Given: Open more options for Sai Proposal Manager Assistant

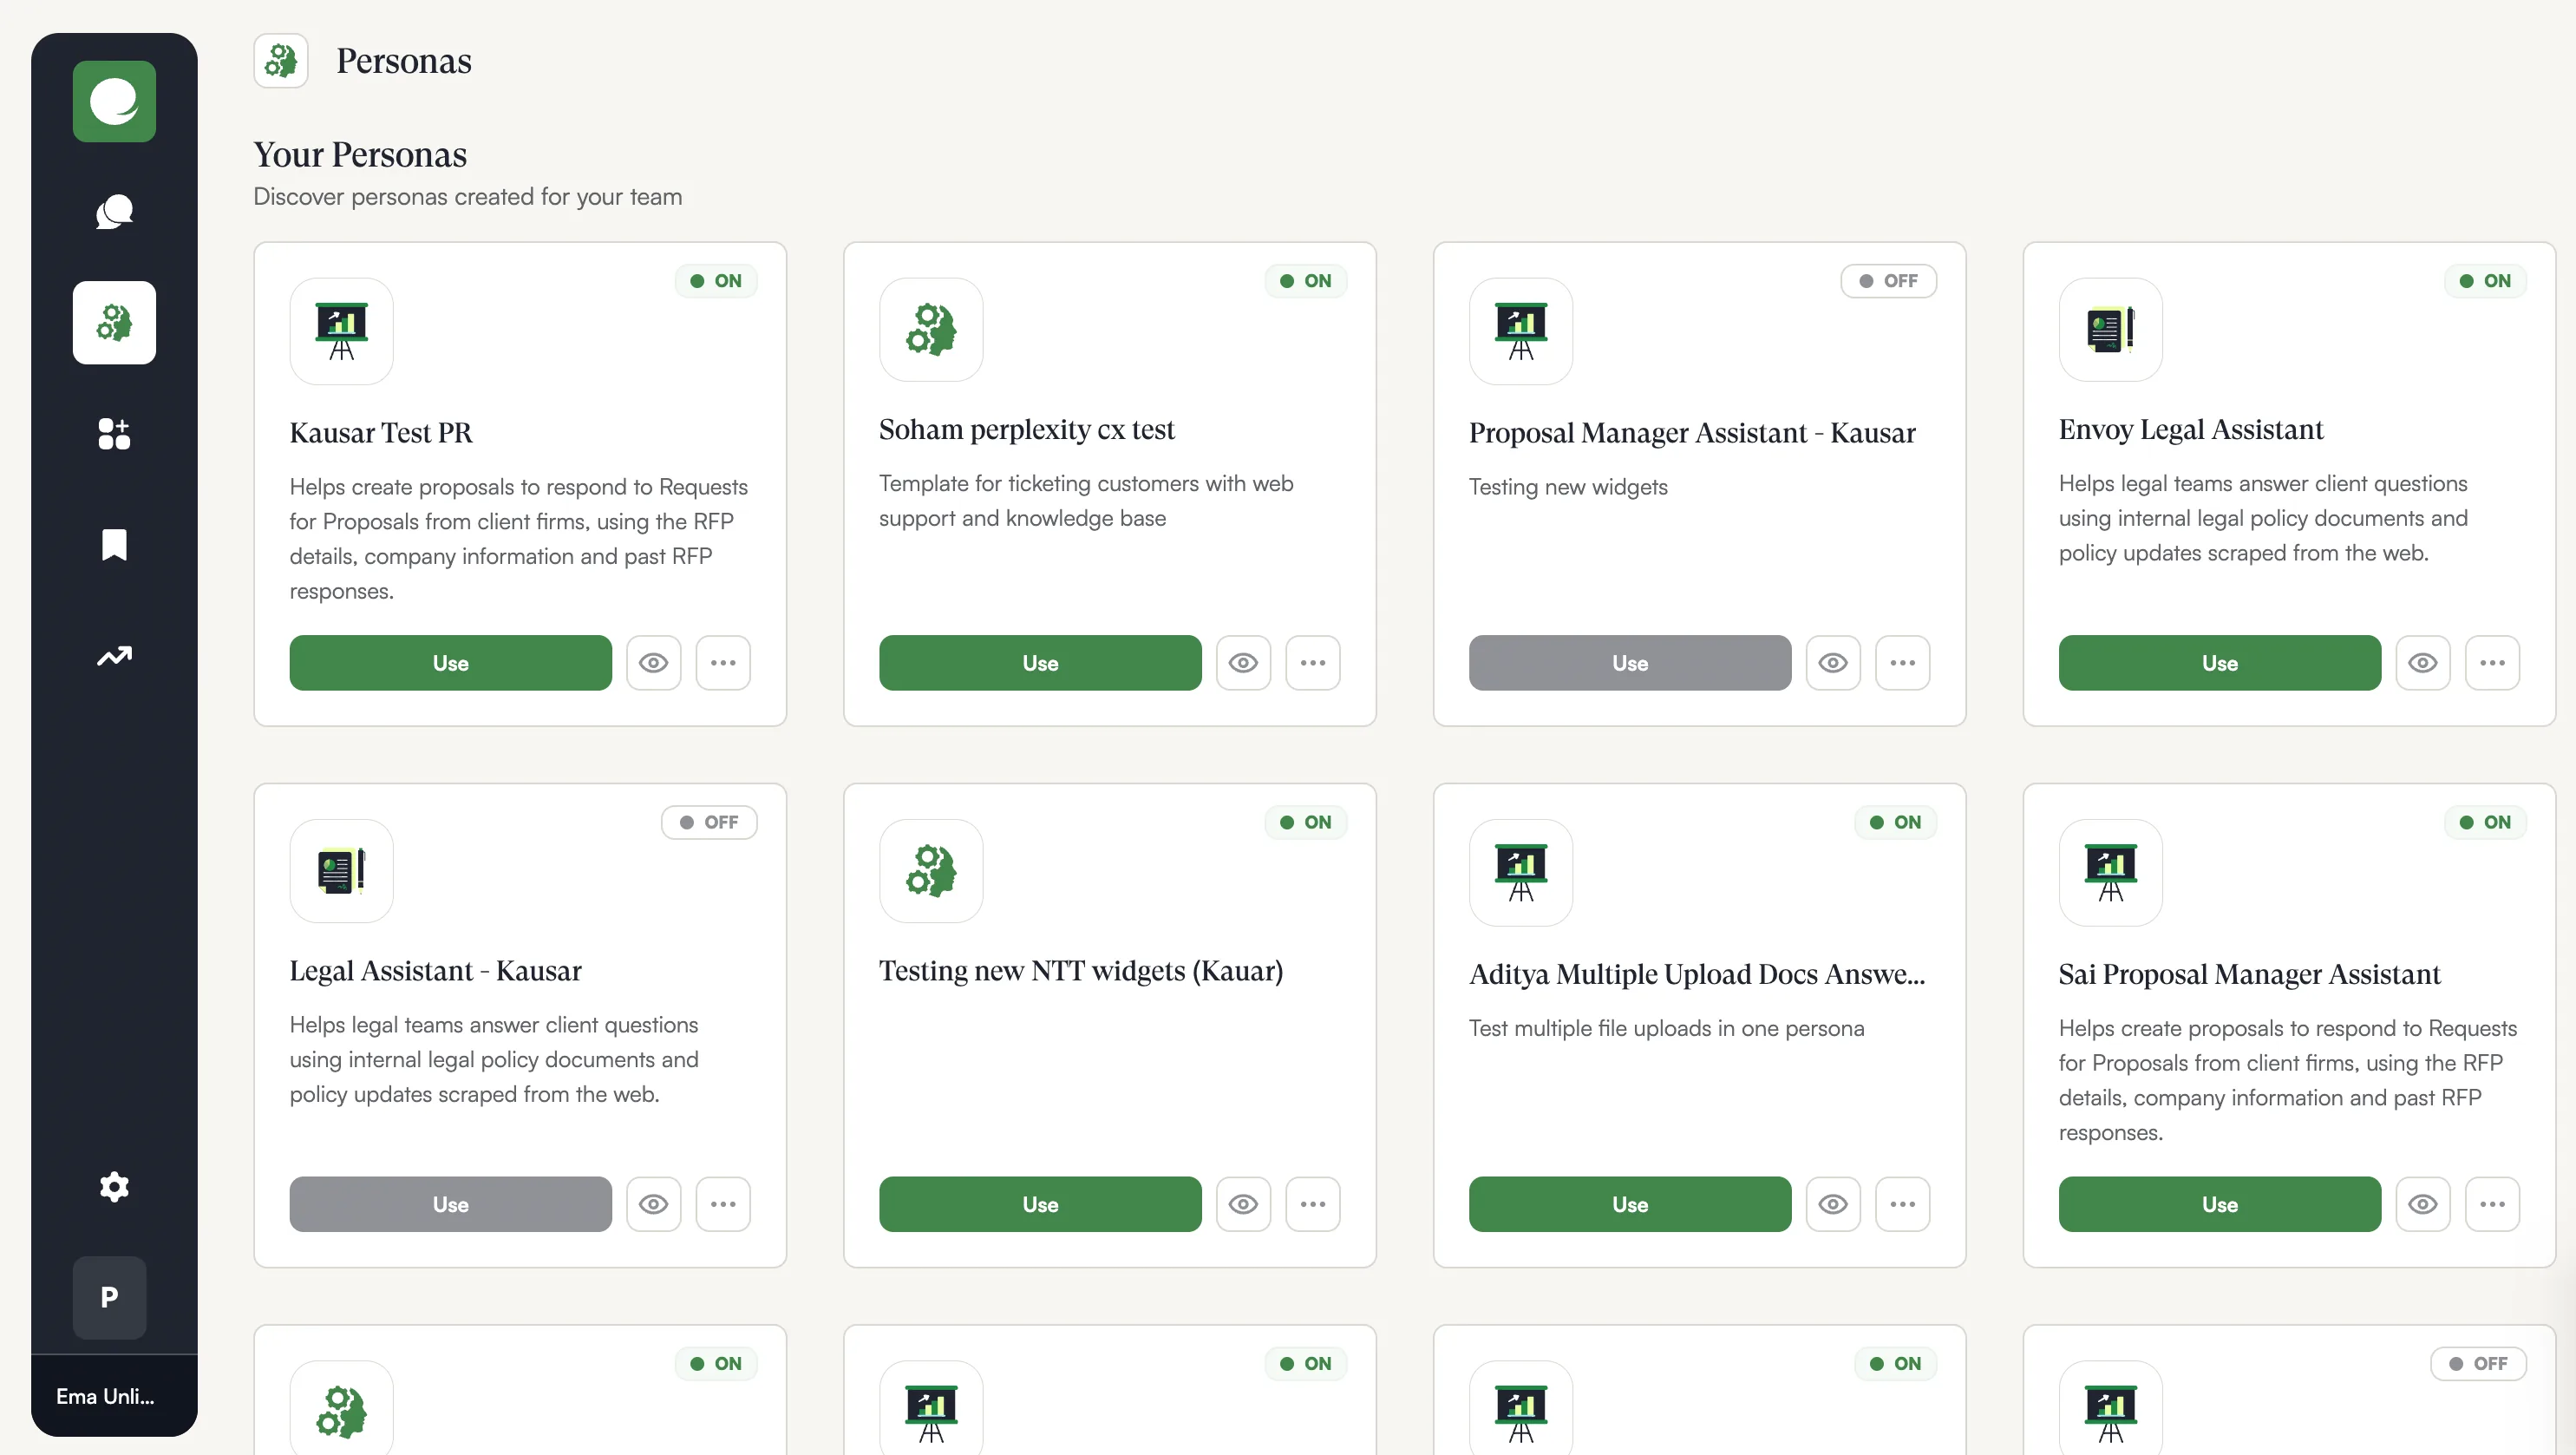Looking at the screenshot, I should pyautogui.click(x=2492, y=1204).
